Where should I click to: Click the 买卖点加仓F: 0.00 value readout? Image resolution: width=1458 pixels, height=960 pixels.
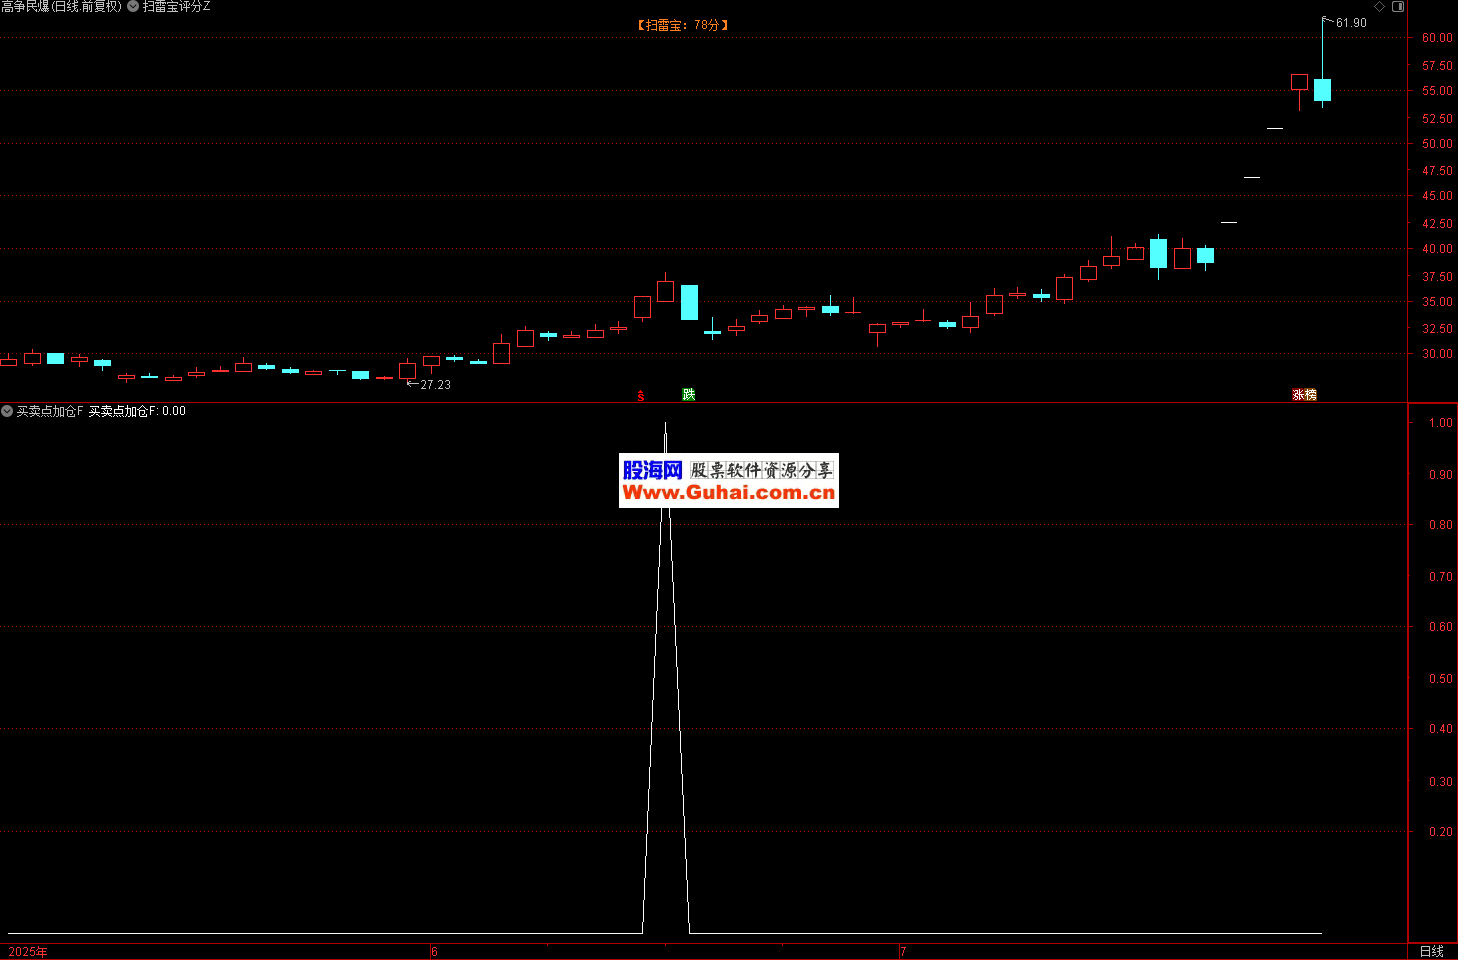click(137, 411)
